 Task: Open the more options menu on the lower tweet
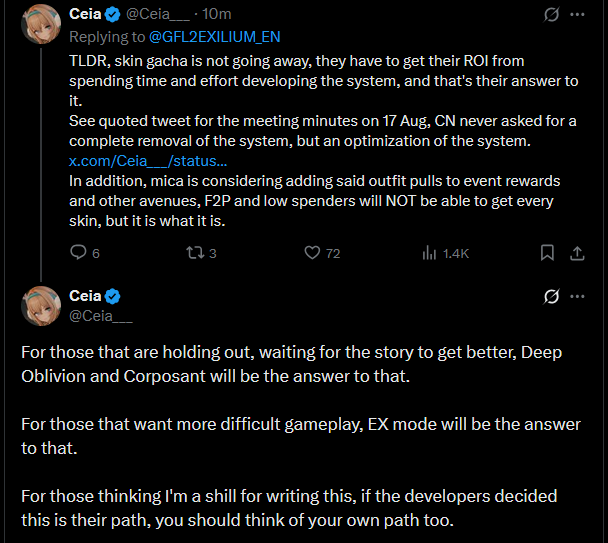577,296
